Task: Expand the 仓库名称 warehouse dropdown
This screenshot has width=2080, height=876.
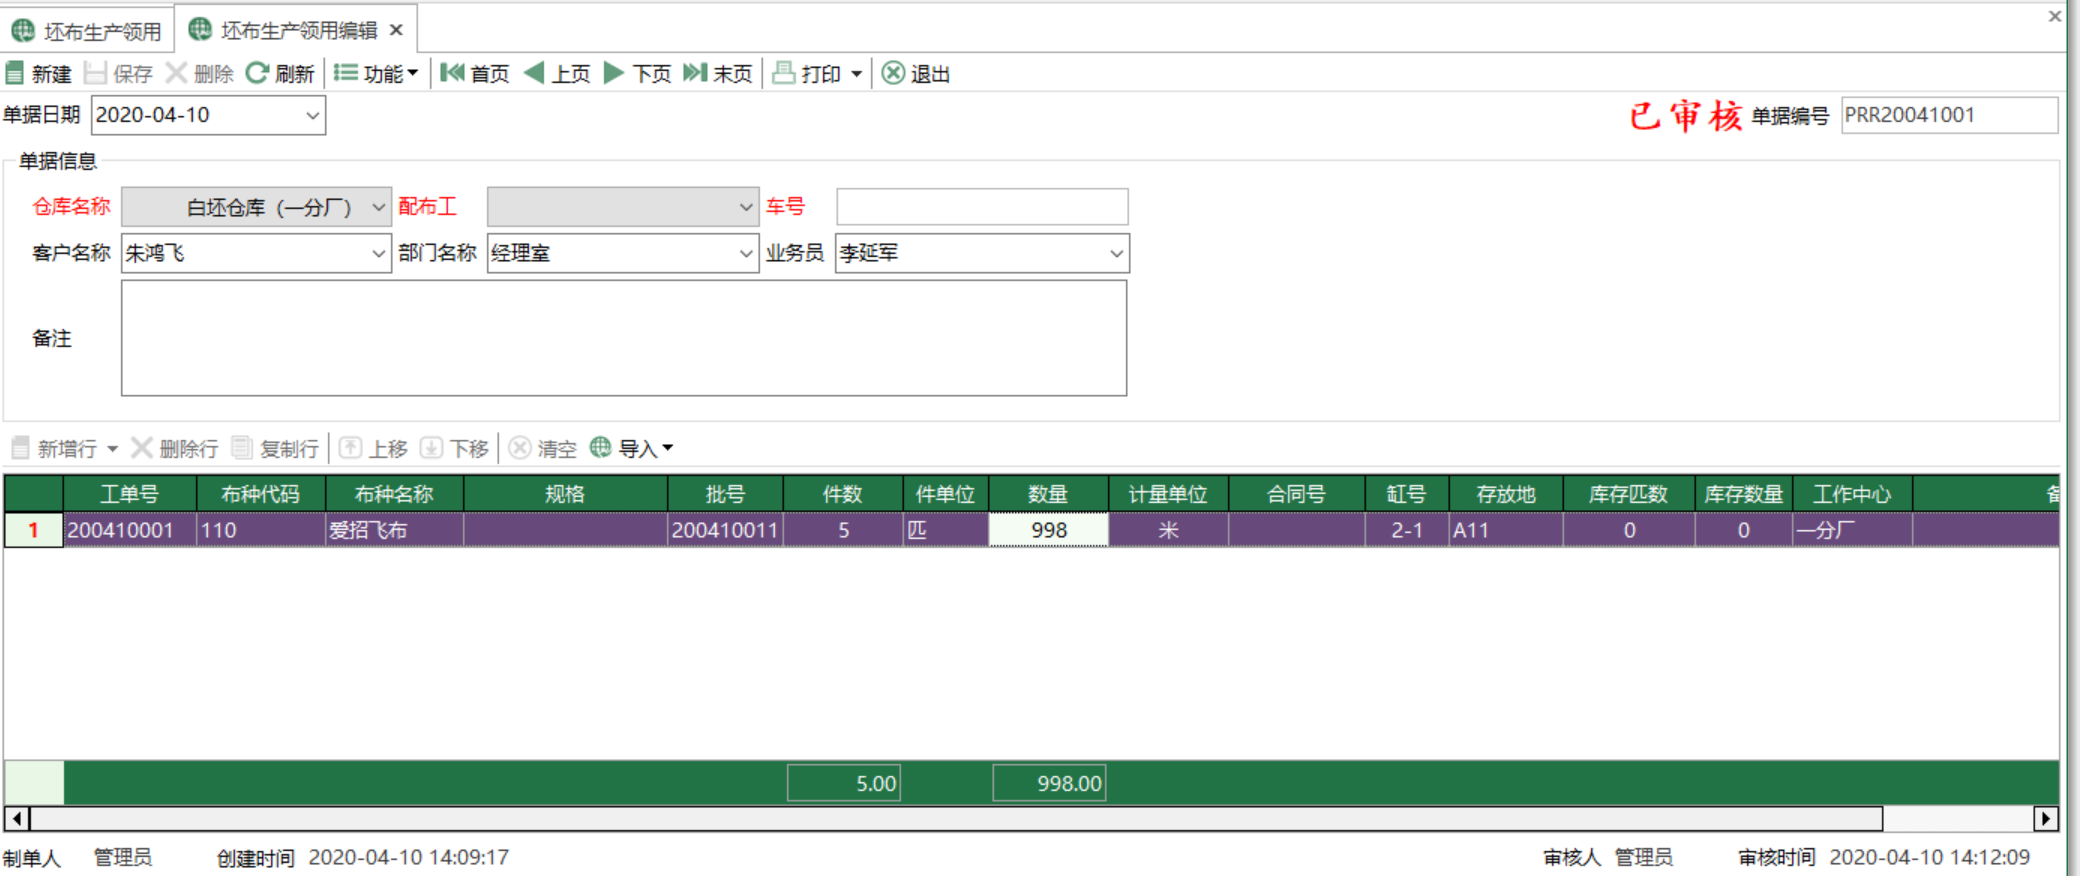Action: click(x=378, y=207)
